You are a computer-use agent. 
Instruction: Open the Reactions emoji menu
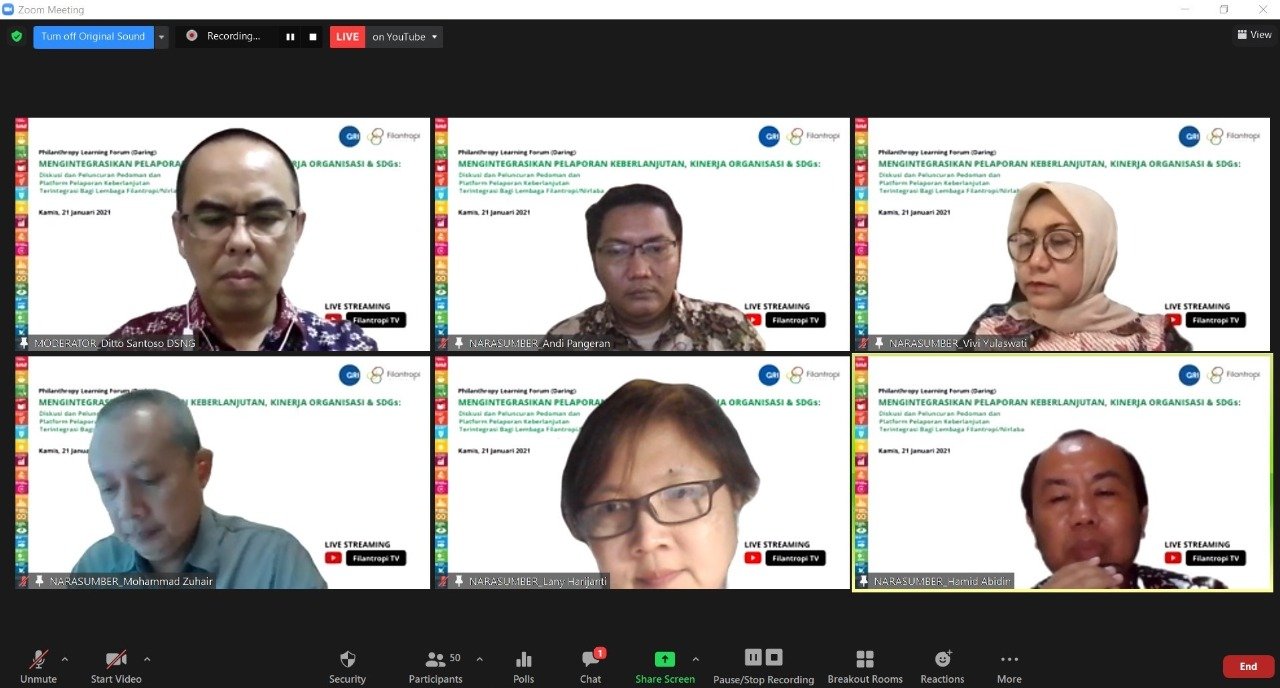click(x=942, y=660)
